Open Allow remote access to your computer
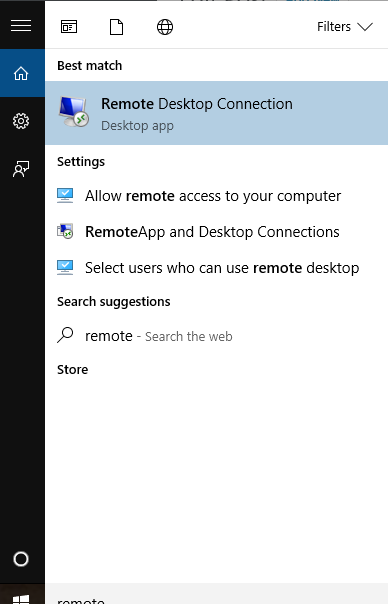The image size is (388, 604). 217,196
